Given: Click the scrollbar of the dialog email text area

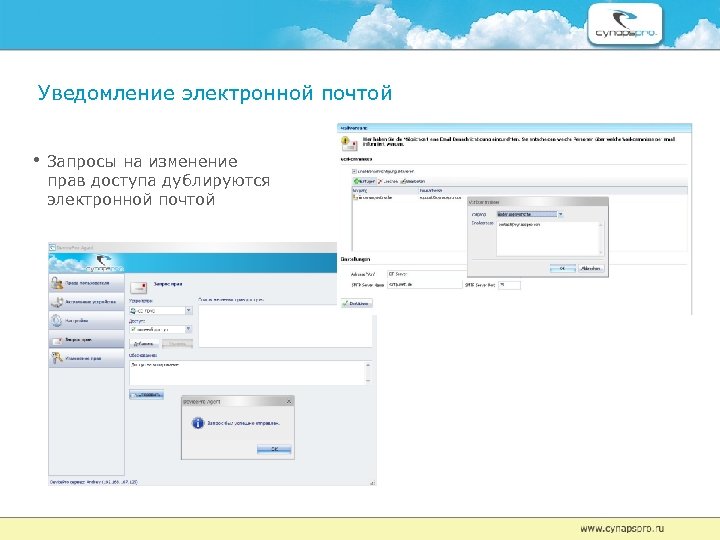Looking at the screenshot, I should tap(600, 238).
